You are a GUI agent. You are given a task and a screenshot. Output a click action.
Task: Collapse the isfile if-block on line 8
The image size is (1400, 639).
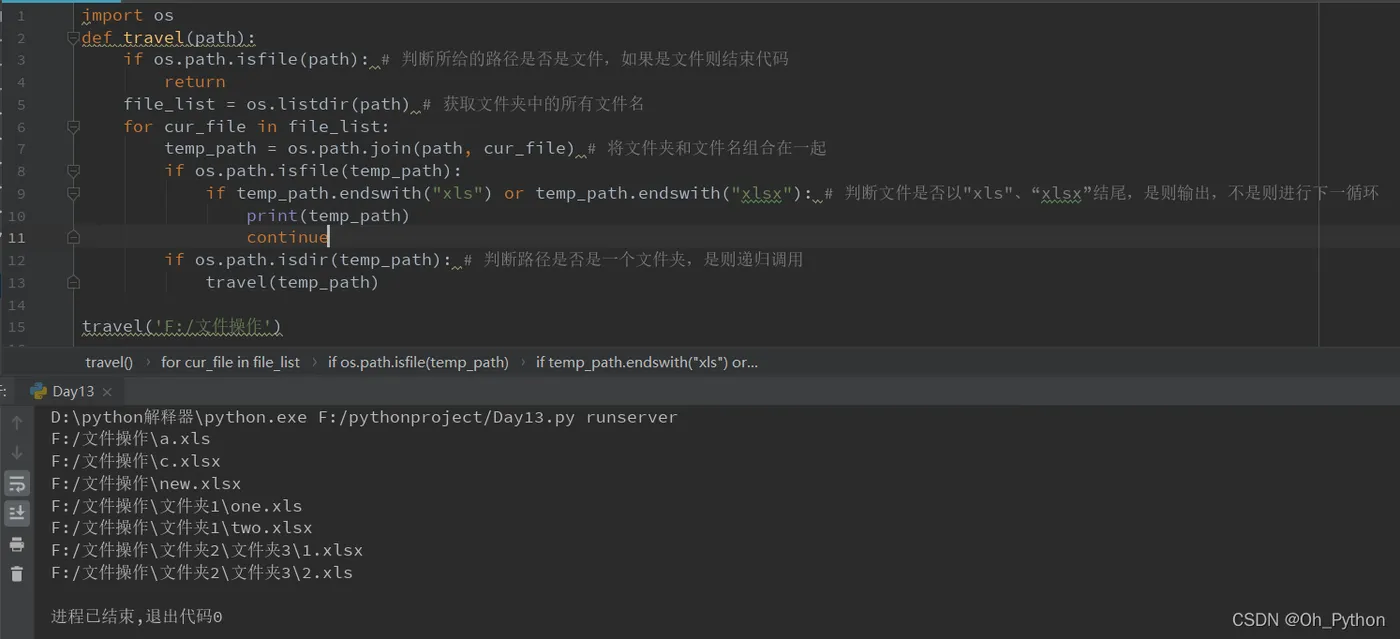(73, 170)
